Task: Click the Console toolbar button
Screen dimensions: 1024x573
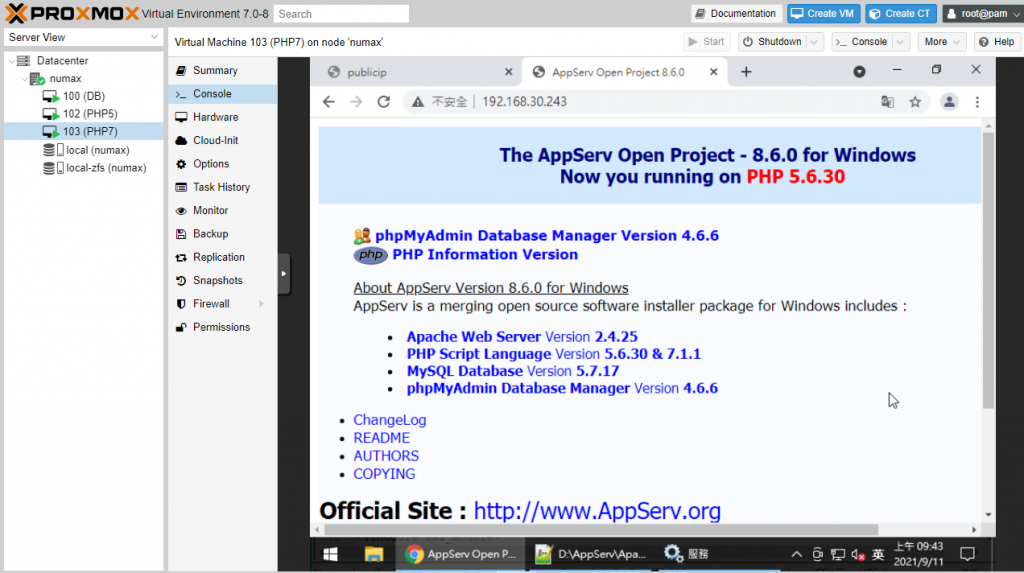Action: coord(861,42)
